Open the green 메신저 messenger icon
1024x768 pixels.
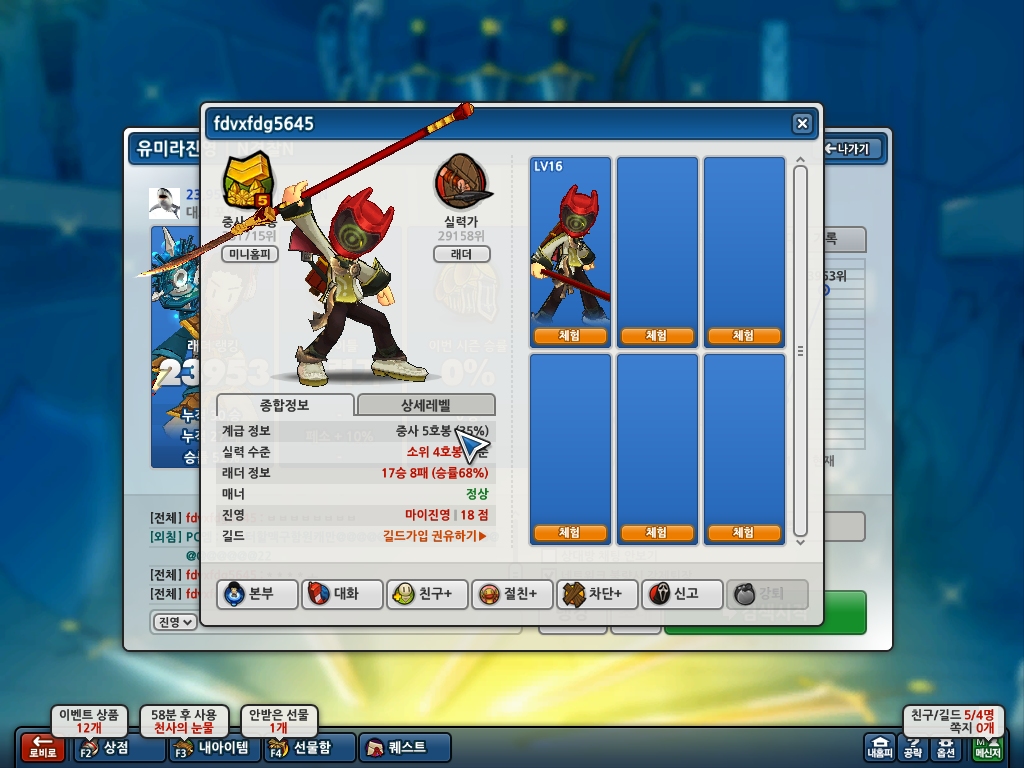(x=987, y=747)
